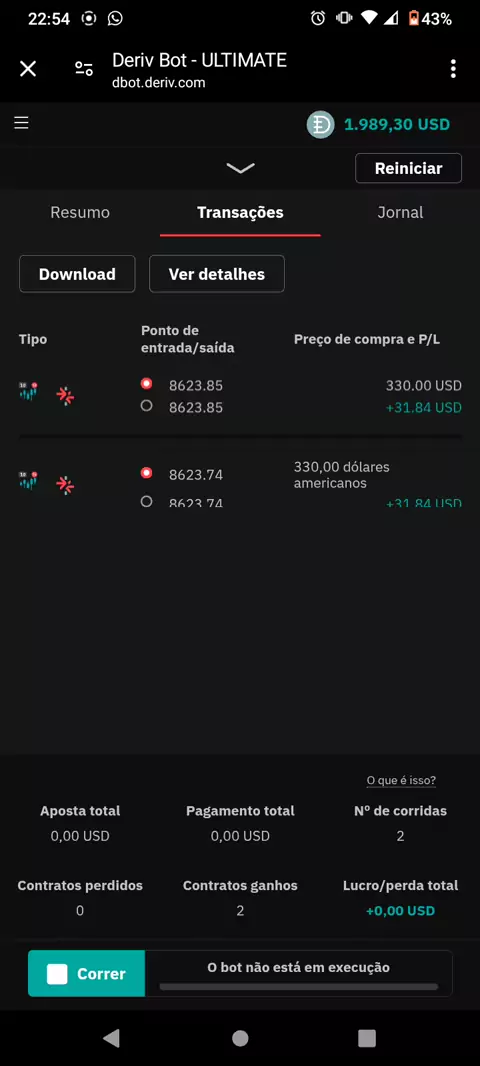This screenshot has width=480, height=1066.
Task: Select entry spot radio for 8623.74
Action: [x=146, y=472]
